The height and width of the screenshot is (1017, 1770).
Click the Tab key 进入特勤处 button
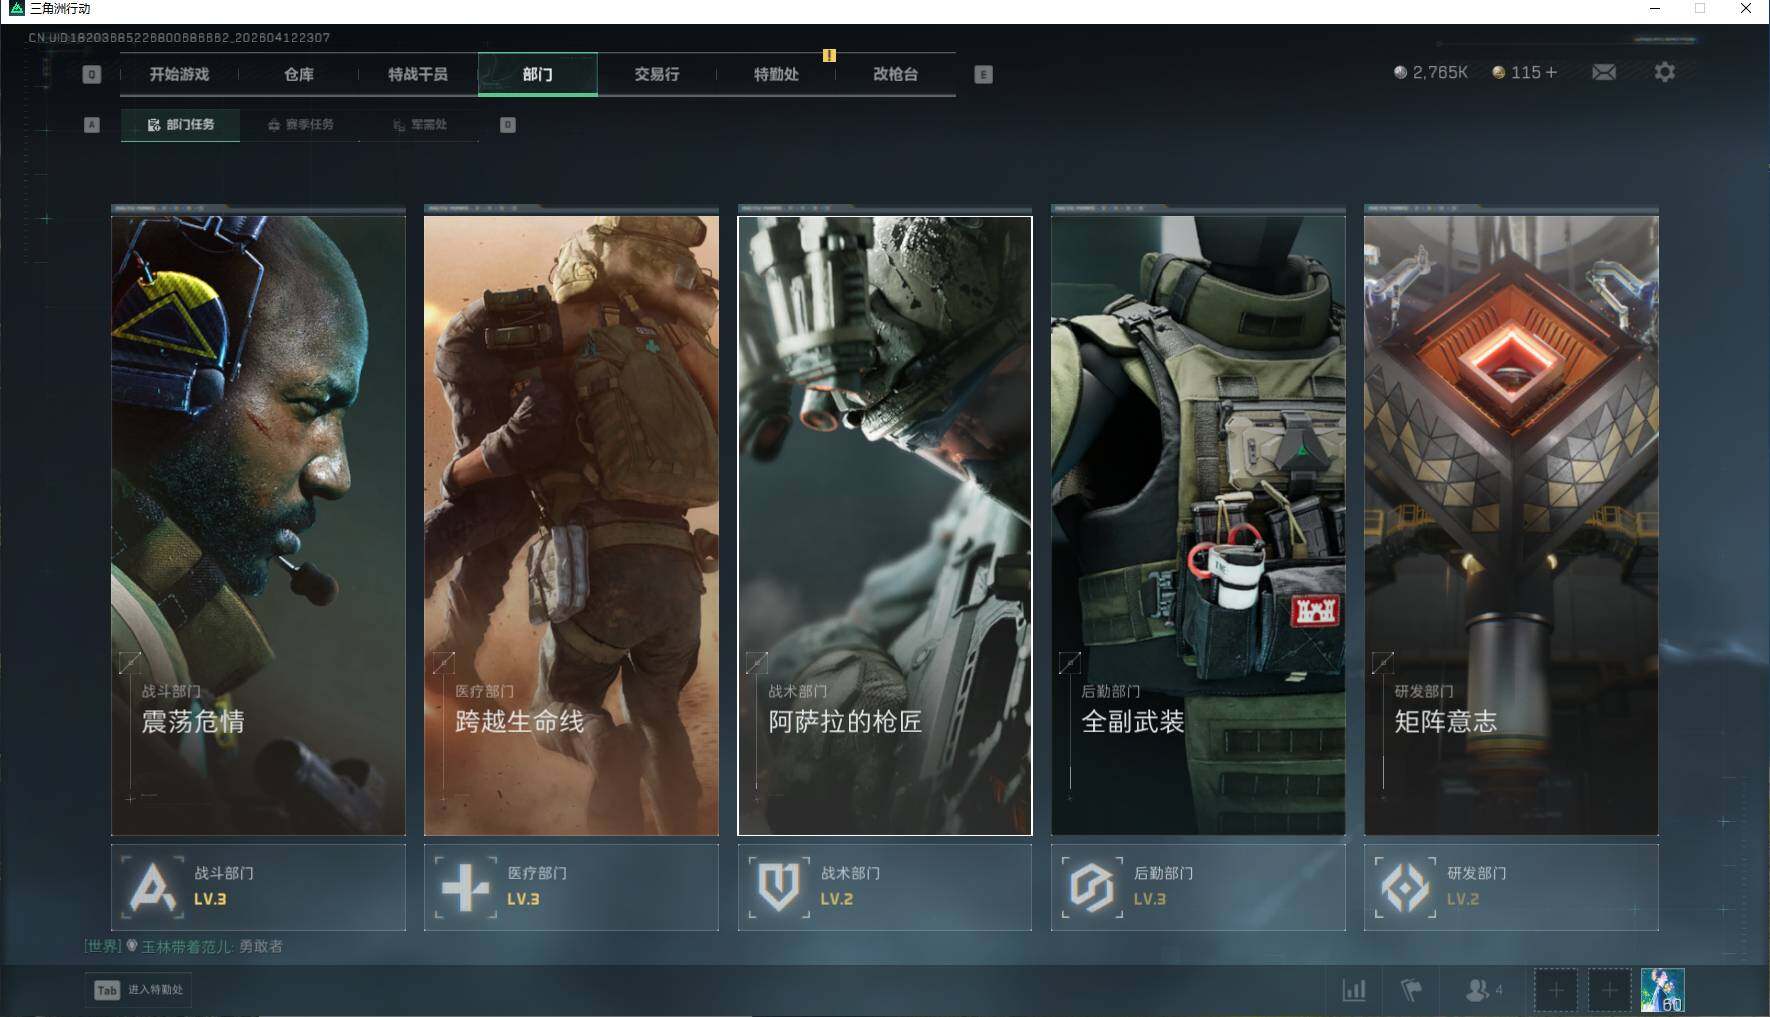pos(138,990)
